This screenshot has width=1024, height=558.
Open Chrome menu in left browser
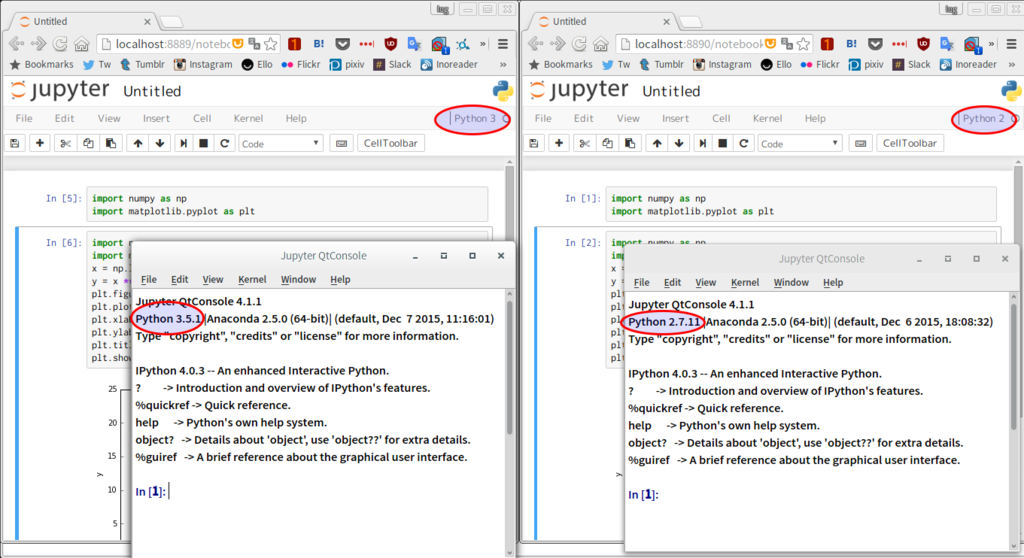tap(503, 44)
